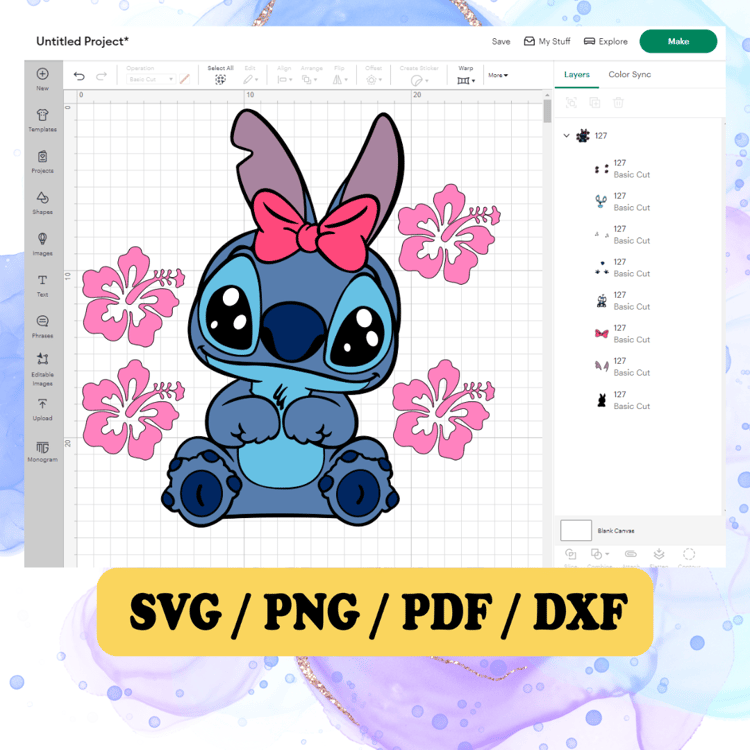Viewport: 750px width, 750px height.
Task: Click the Untitled Project title
Action: pos(82,42)
